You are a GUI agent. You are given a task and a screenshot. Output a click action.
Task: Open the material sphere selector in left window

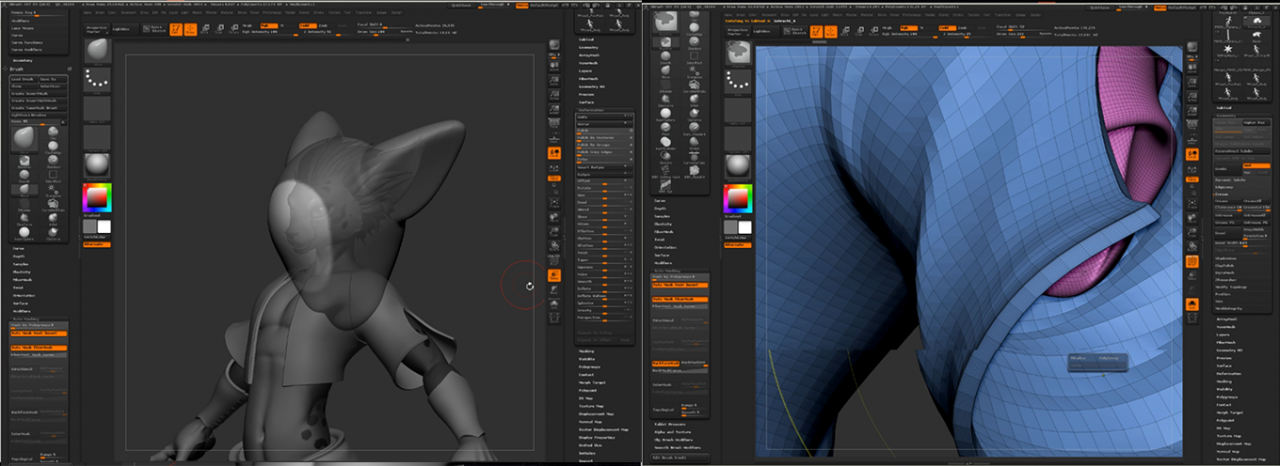tap(97, 163)
